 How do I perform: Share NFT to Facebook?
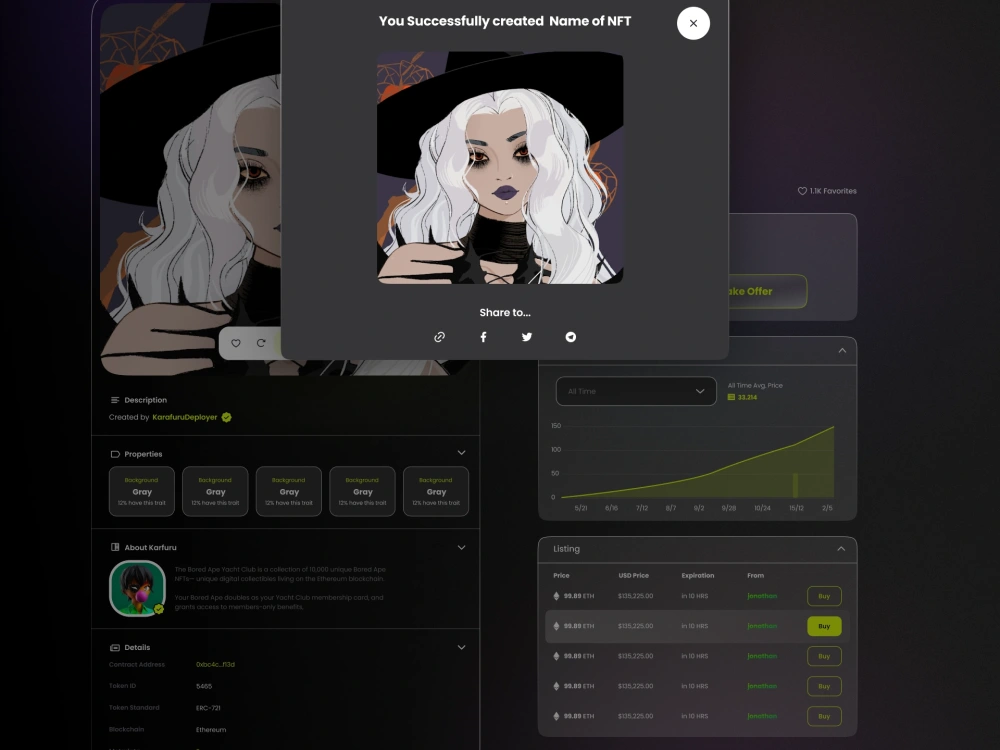[x=483, y=337]
